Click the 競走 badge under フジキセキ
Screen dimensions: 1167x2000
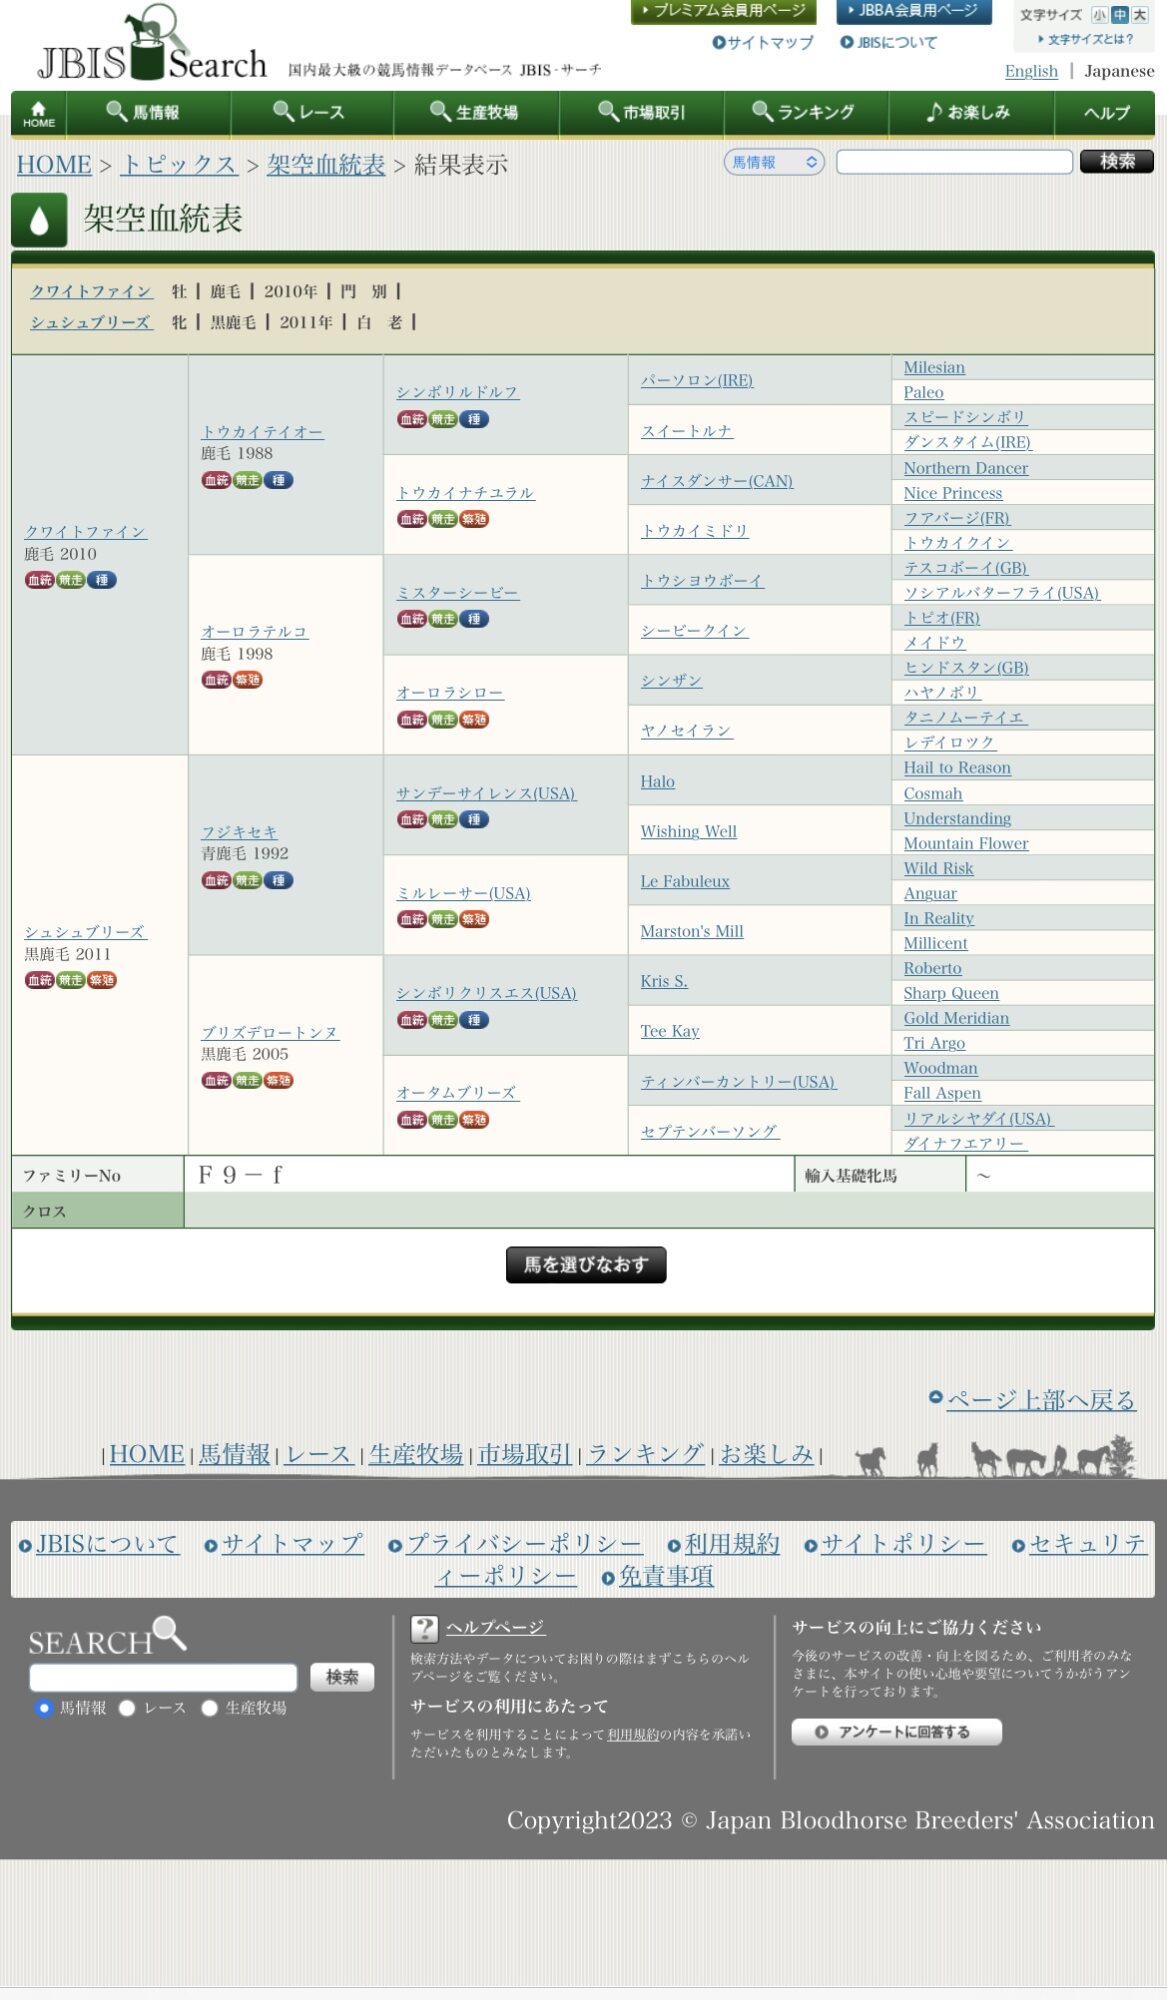coord(248,880)
